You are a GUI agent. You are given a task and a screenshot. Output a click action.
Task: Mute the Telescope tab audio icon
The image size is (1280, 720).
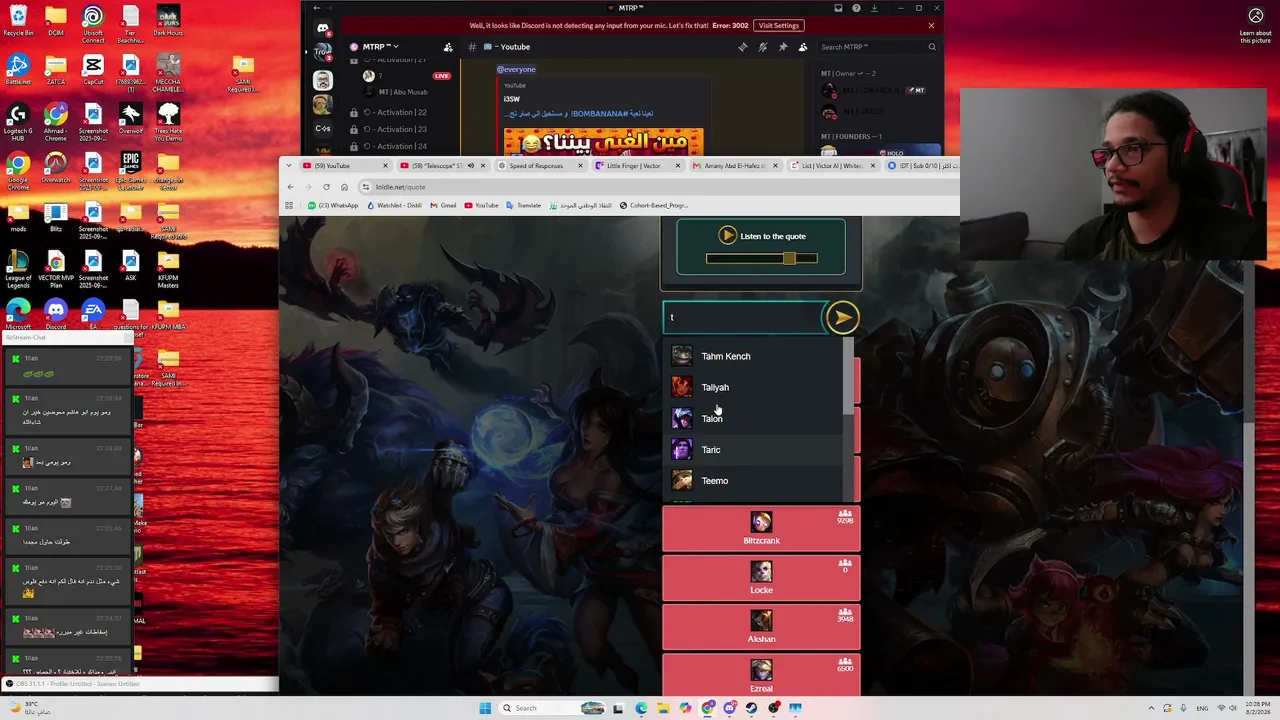click(x=470, y=166)
